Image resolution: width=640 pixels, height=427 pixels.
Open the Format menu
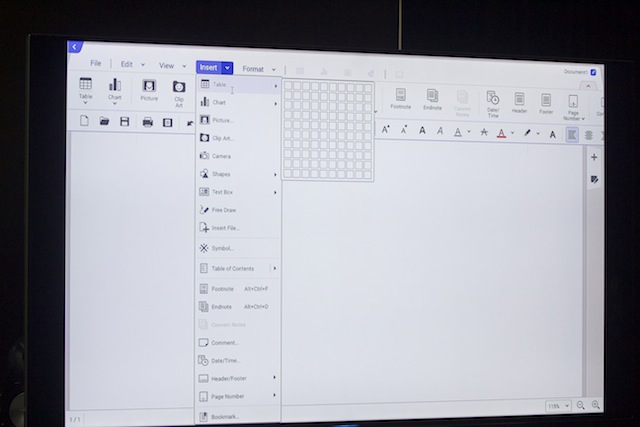click(x=253, y=69)
